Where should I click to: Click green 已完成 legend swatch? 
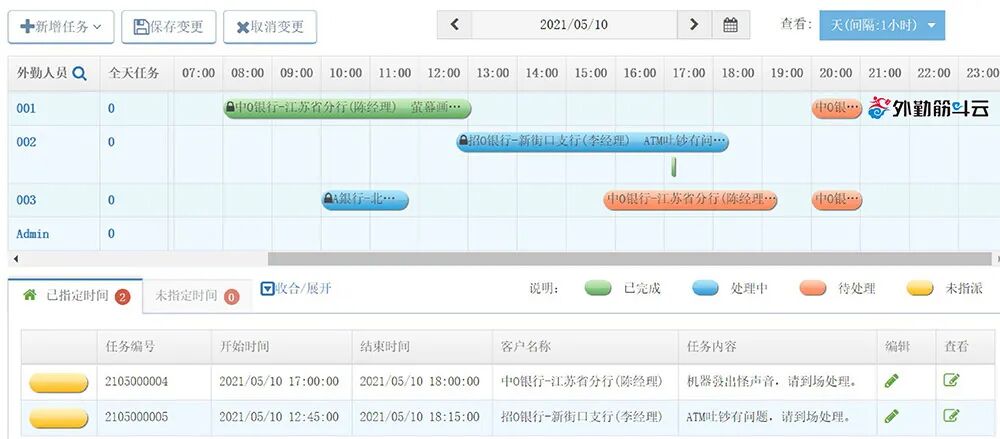(x=598, y=288)
